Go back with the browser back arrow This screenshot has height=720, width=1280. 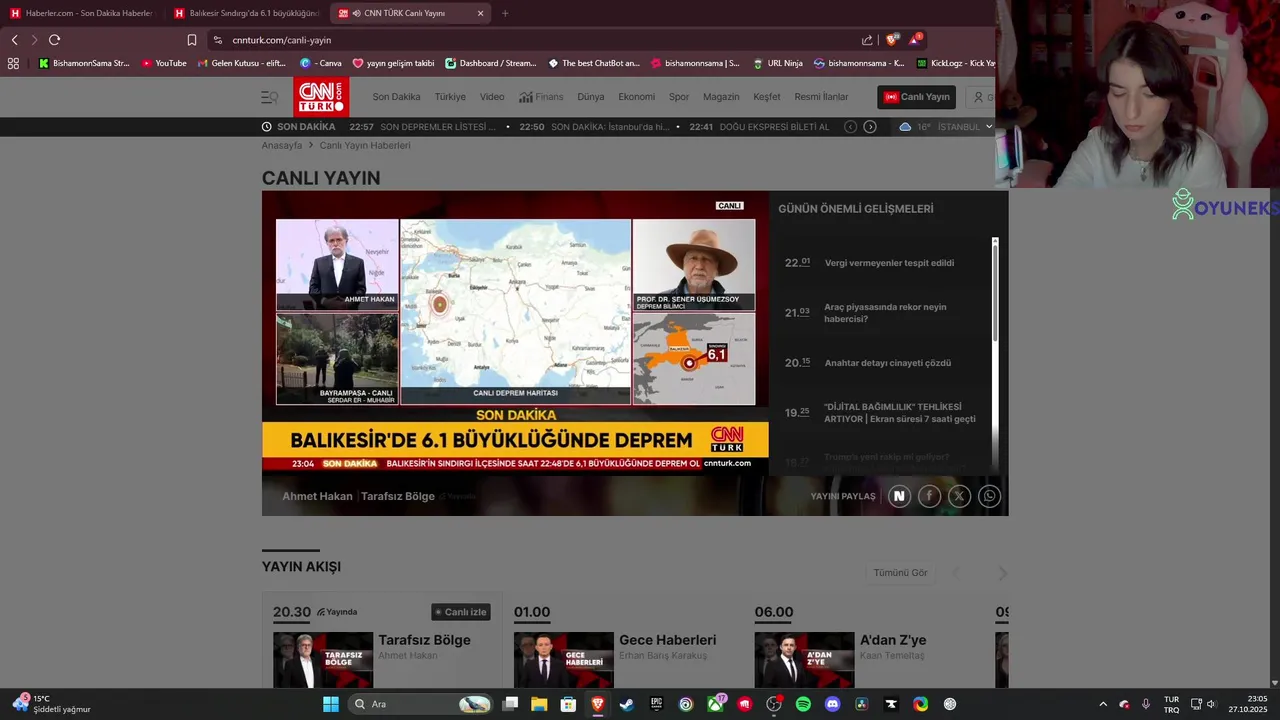[x=14, y=40]
